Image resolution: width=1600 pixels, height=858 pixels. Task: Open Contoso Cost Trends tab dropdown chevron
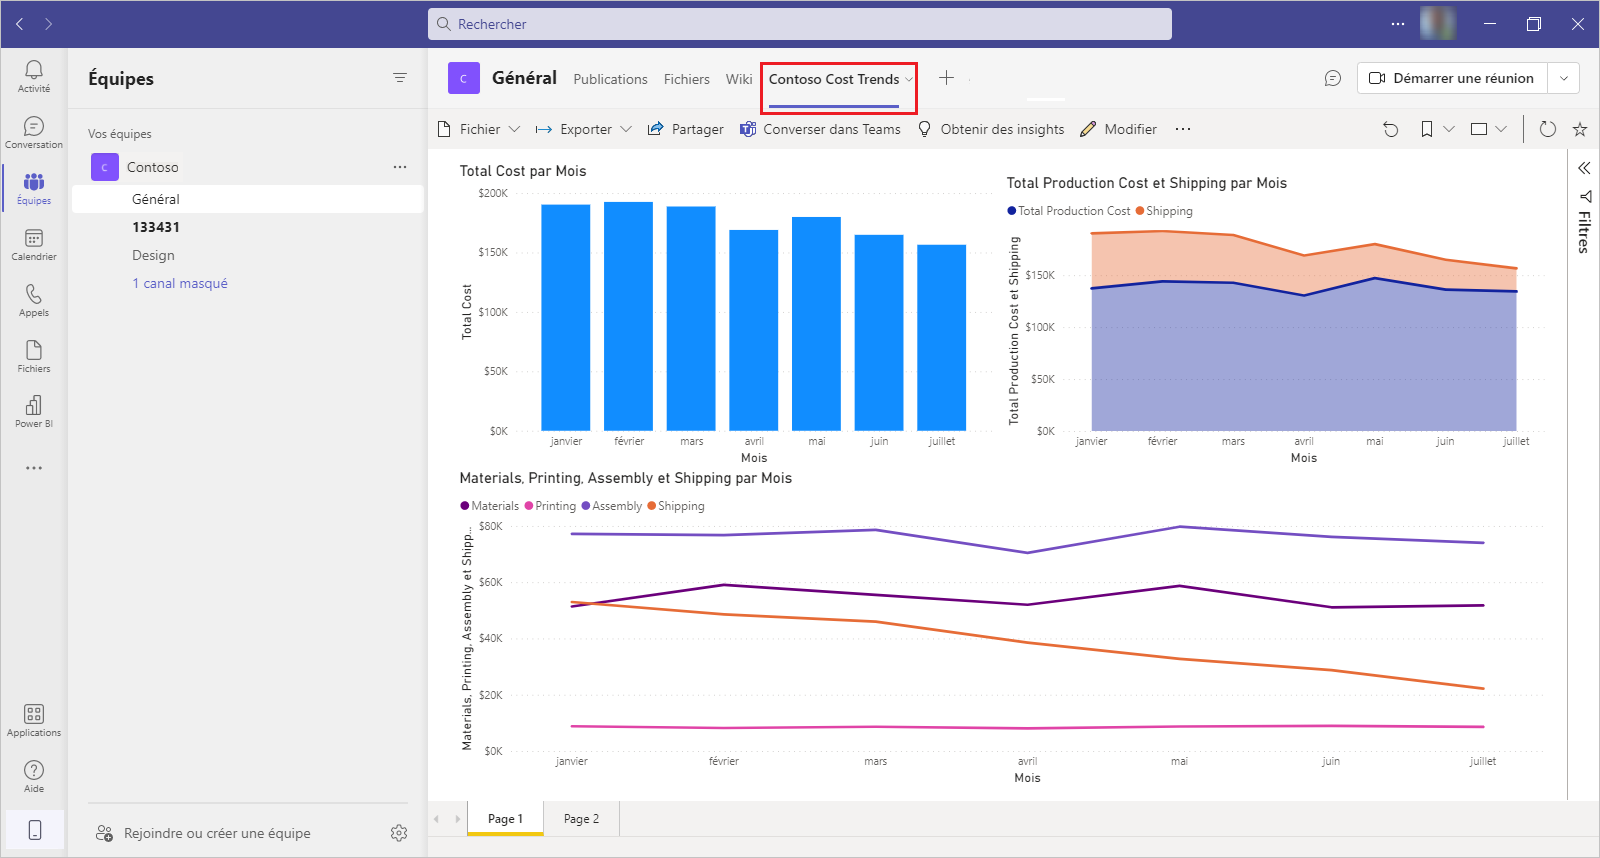click(x=909, y=79)
